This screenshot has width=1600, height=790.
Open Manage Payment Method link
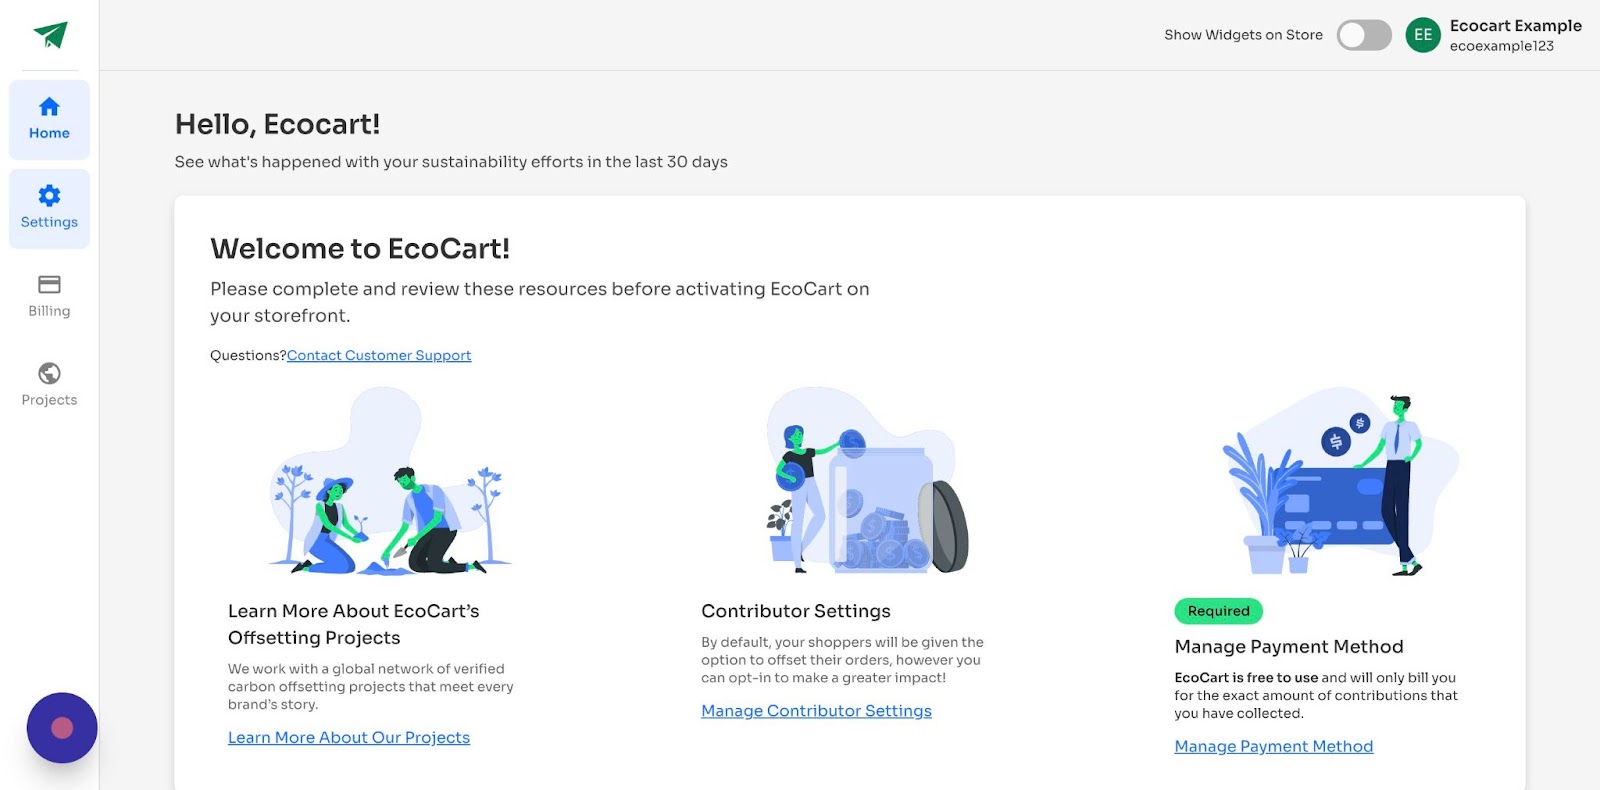pos(1273,746)
